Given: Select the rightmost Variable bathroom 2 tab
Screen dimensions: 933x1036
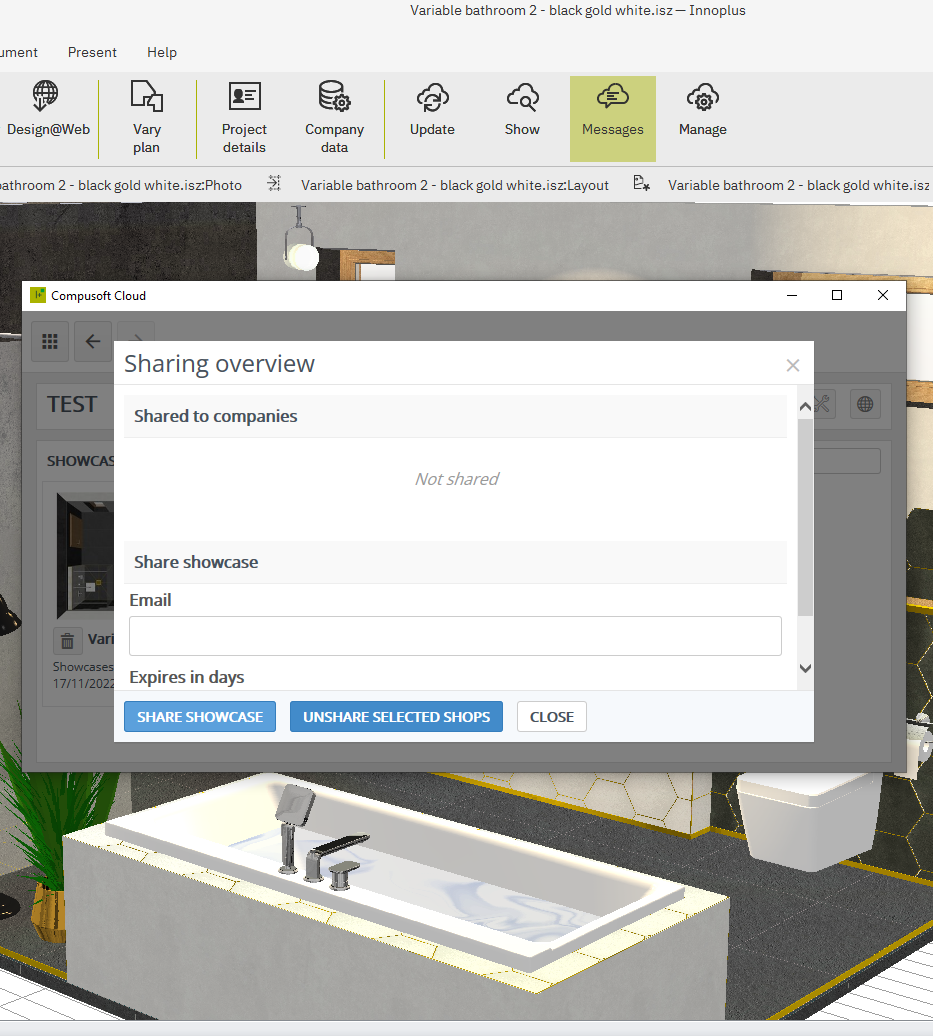Looking at the screenshot, I should [800, 185].
